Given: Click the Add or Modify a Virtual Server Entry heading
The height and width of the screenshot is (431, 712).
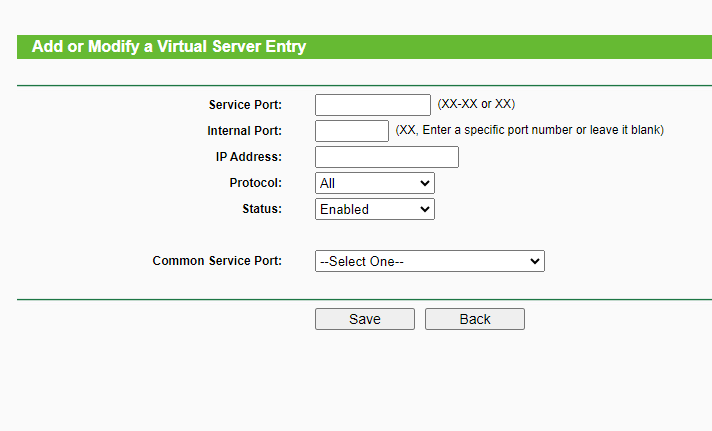Looking at the screenshot, I should [169, 46].
